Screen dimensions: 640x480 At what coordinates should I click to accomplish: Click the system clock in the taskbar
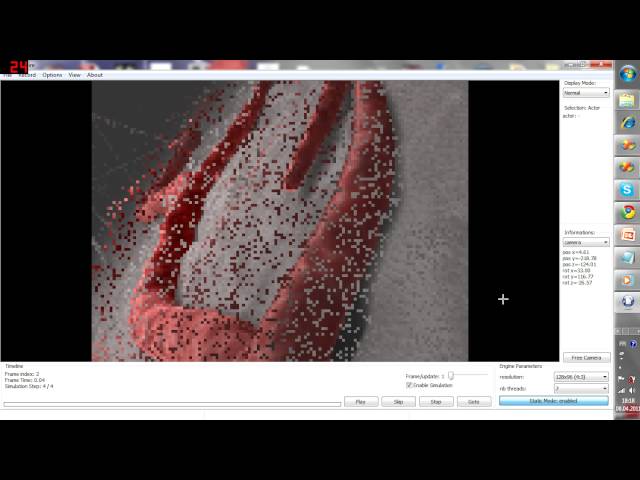(628, 404)
